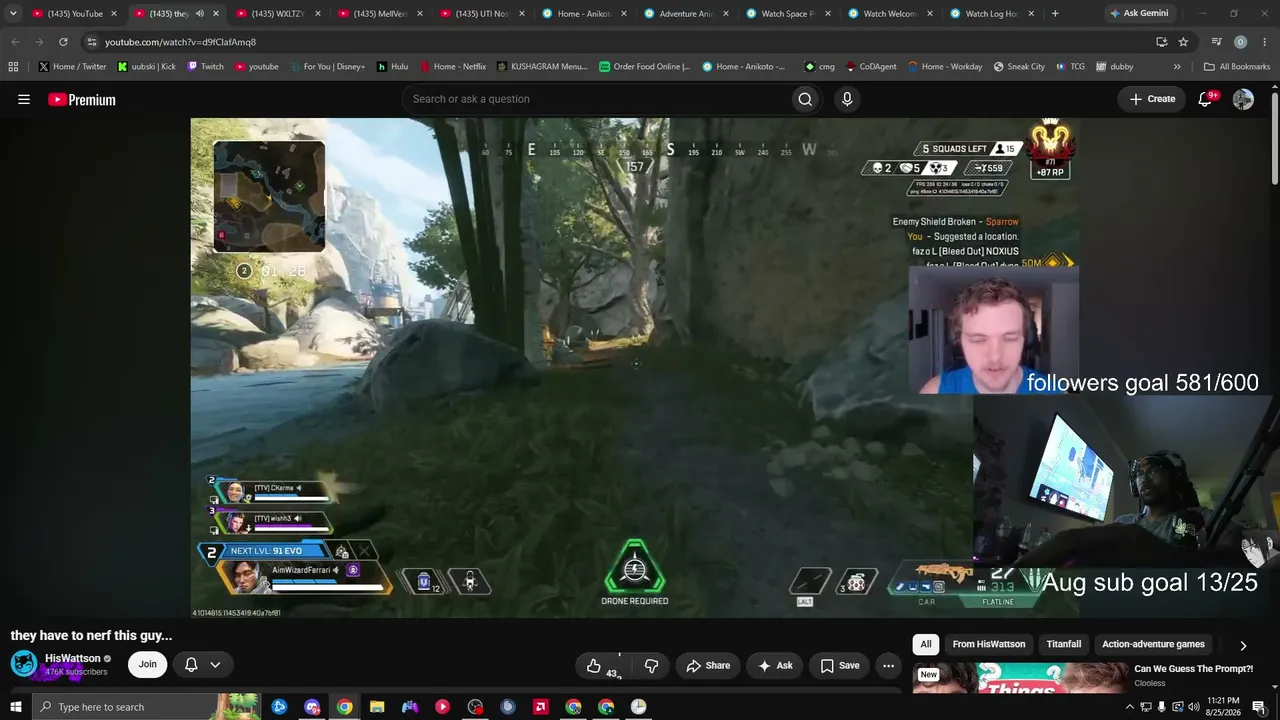This screenshot has width=1280, height=720.
Task: Open Chrome apps grid shortcut
Action: 13,67
